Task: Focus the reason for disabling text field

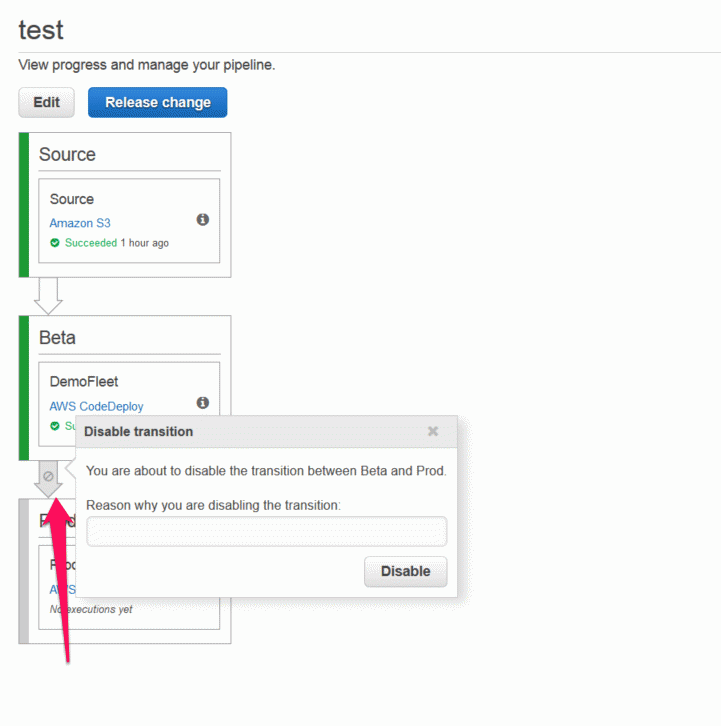Action: click(267, 532)
